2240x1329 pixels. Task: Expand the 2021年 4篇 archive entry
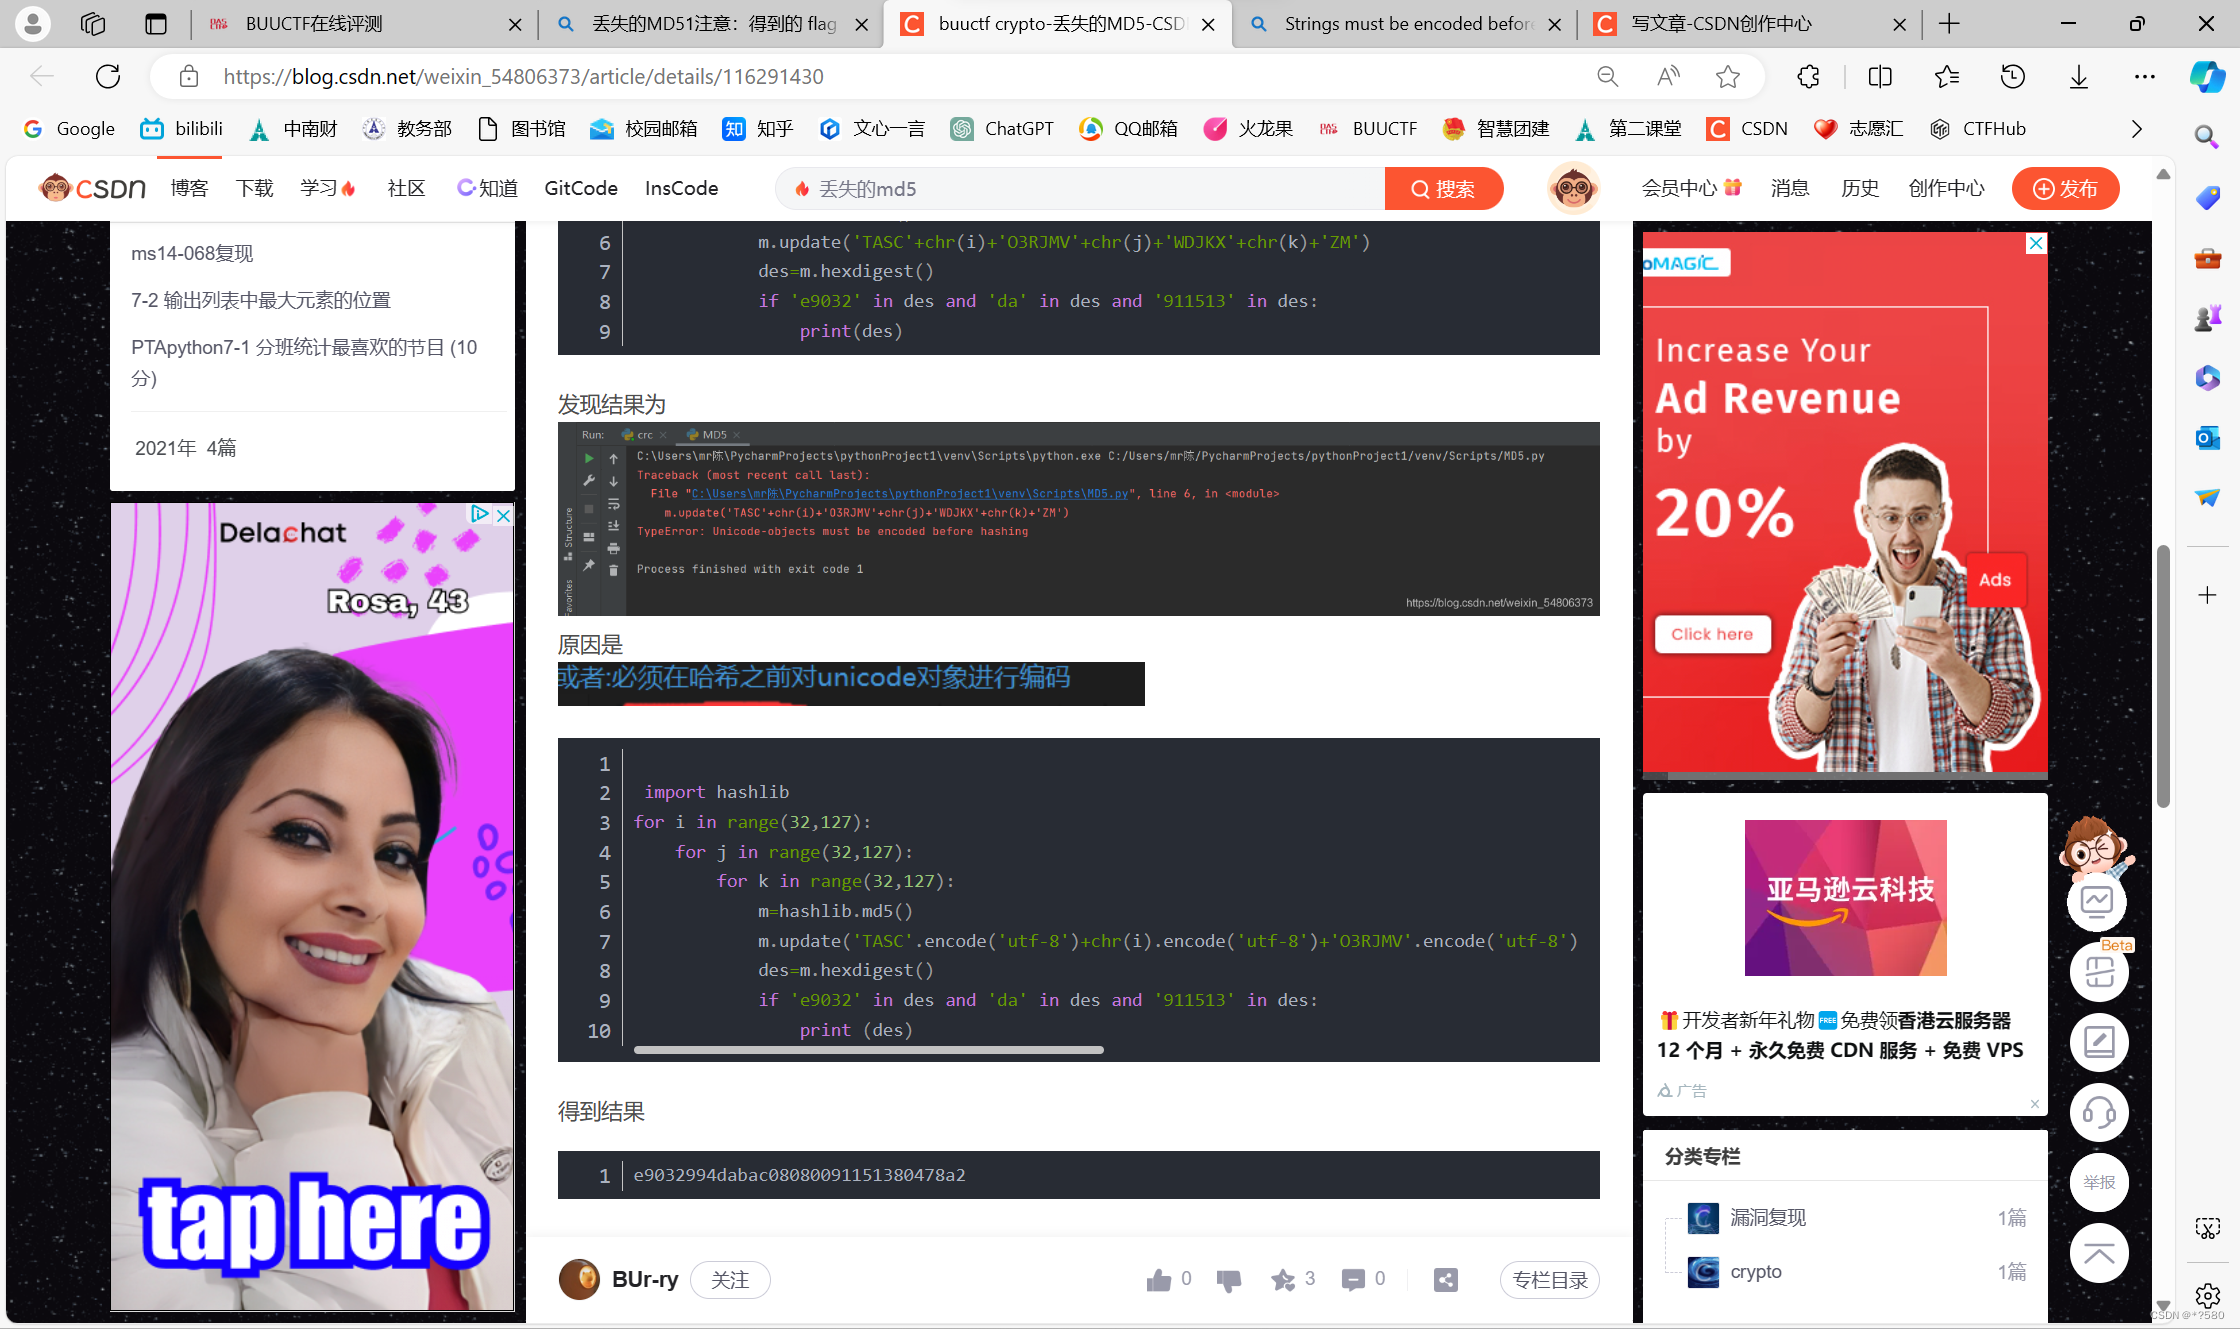pos(186,448)
